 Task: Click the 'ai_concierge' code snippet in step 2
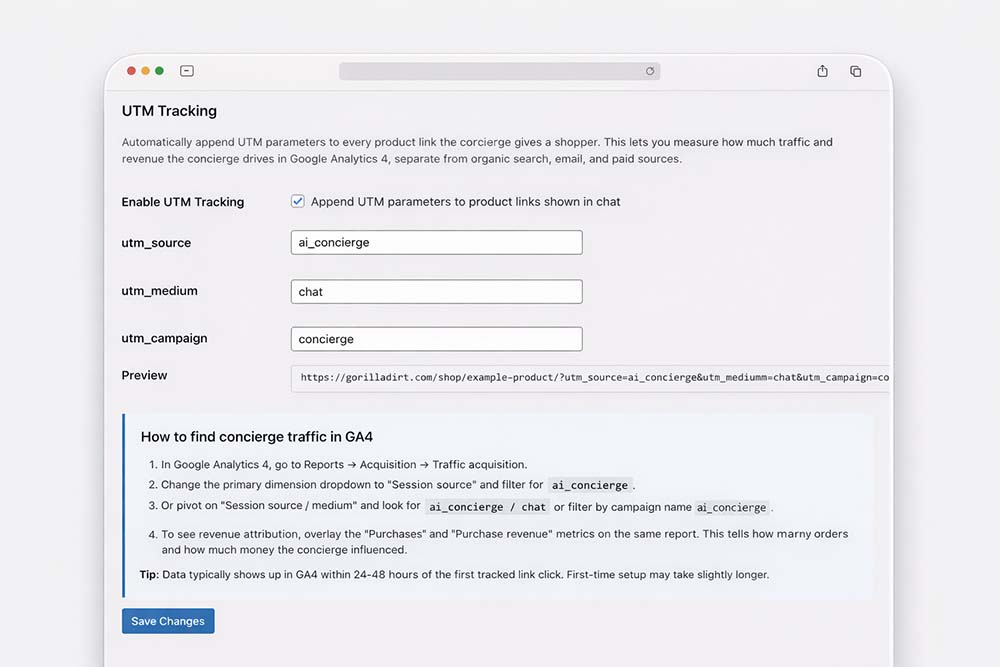click(x=590, y=485)
